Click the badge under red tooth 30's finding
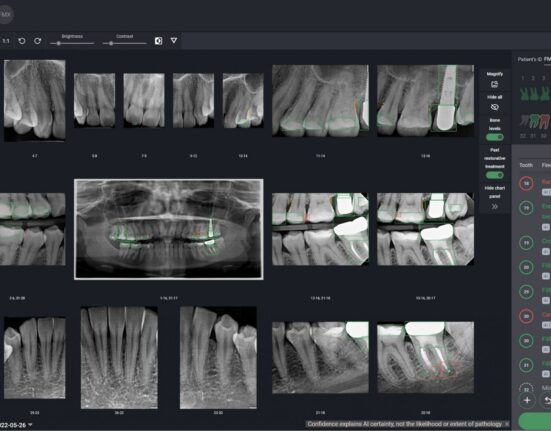551x431 pixels. pyautogui.click(x=546, y=325)
